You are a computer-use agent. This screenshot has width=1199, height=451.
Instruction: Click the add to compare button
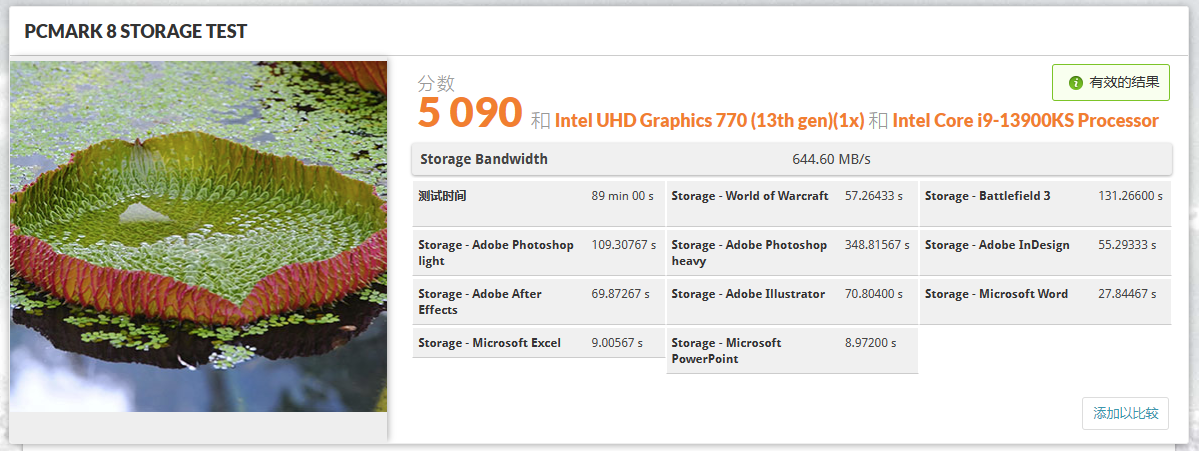tap(1125, 413)
